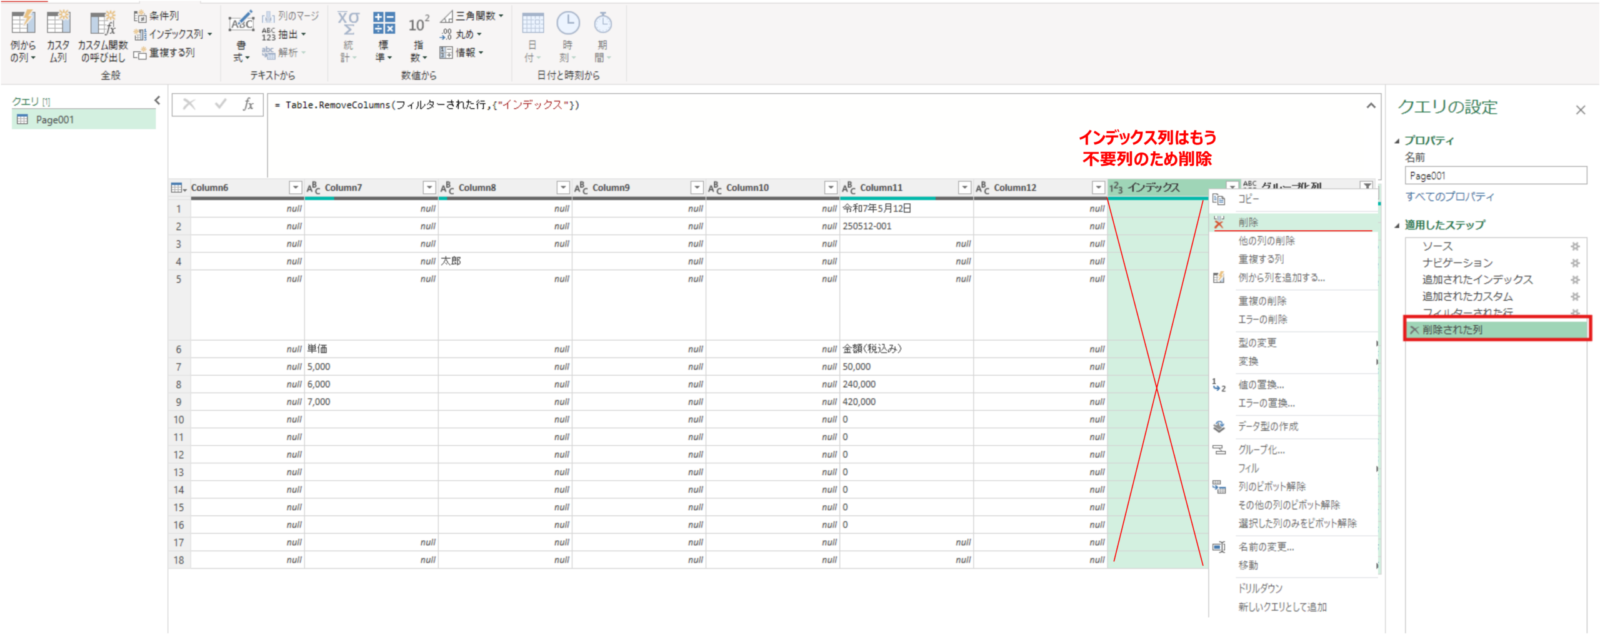1600x634 pixels.
Task: Click the 標準 arithmetic ribbon button
Action: [383, 37]
